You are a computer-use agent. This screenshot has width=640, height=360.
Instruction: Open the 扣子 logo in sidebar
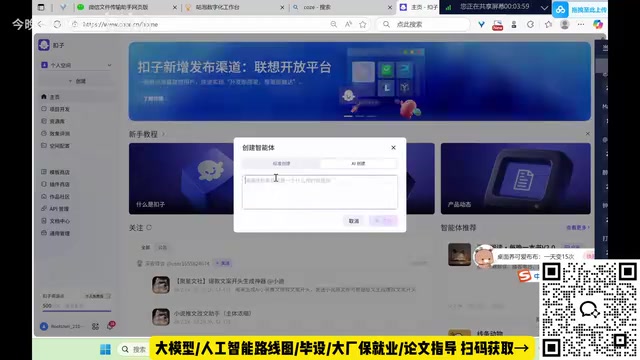tap(44, 45)
